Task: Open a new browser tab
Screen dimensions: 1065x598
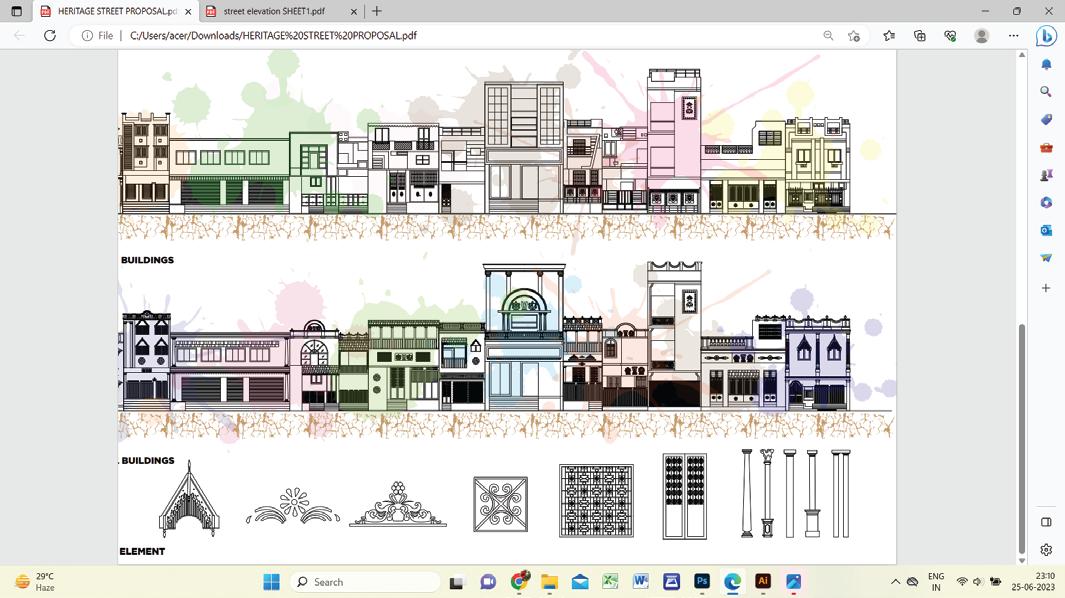Action: (x=377, y=11)
